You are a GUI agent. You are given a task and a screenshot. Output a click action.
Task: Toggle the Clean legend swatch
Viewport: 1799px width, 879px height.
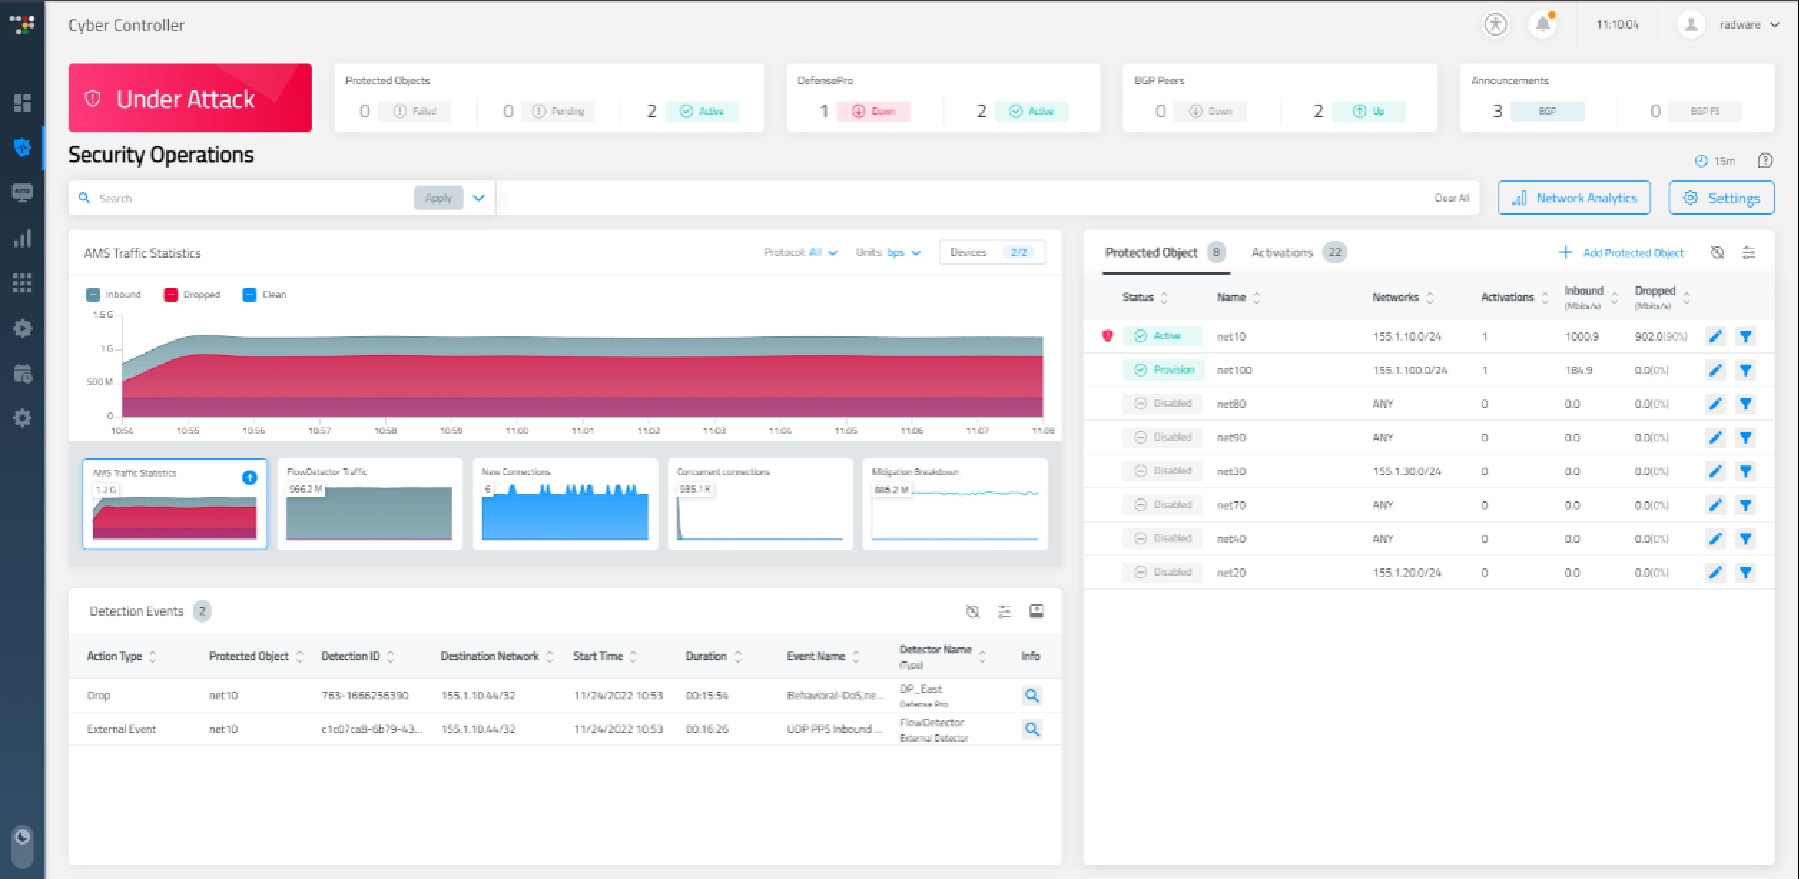[249, 295]
